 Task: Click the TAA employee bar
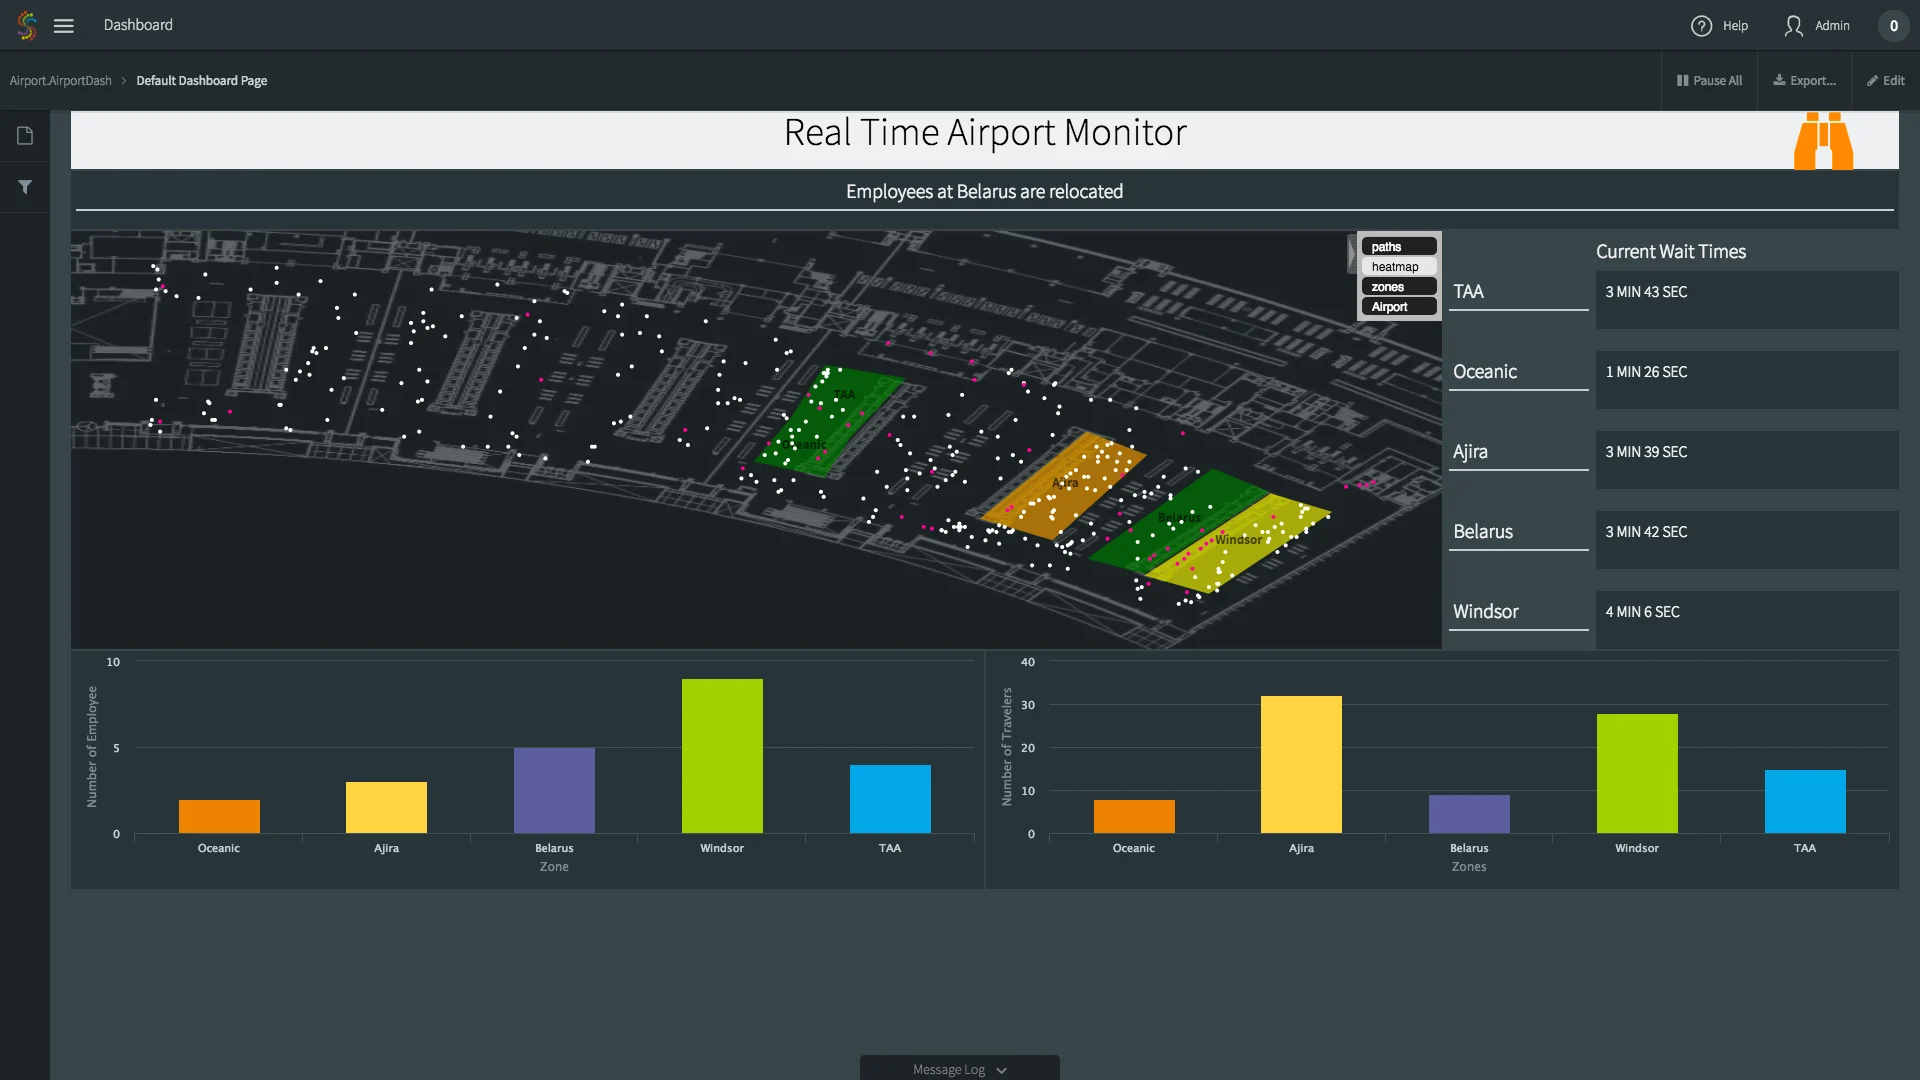(890, 799)
